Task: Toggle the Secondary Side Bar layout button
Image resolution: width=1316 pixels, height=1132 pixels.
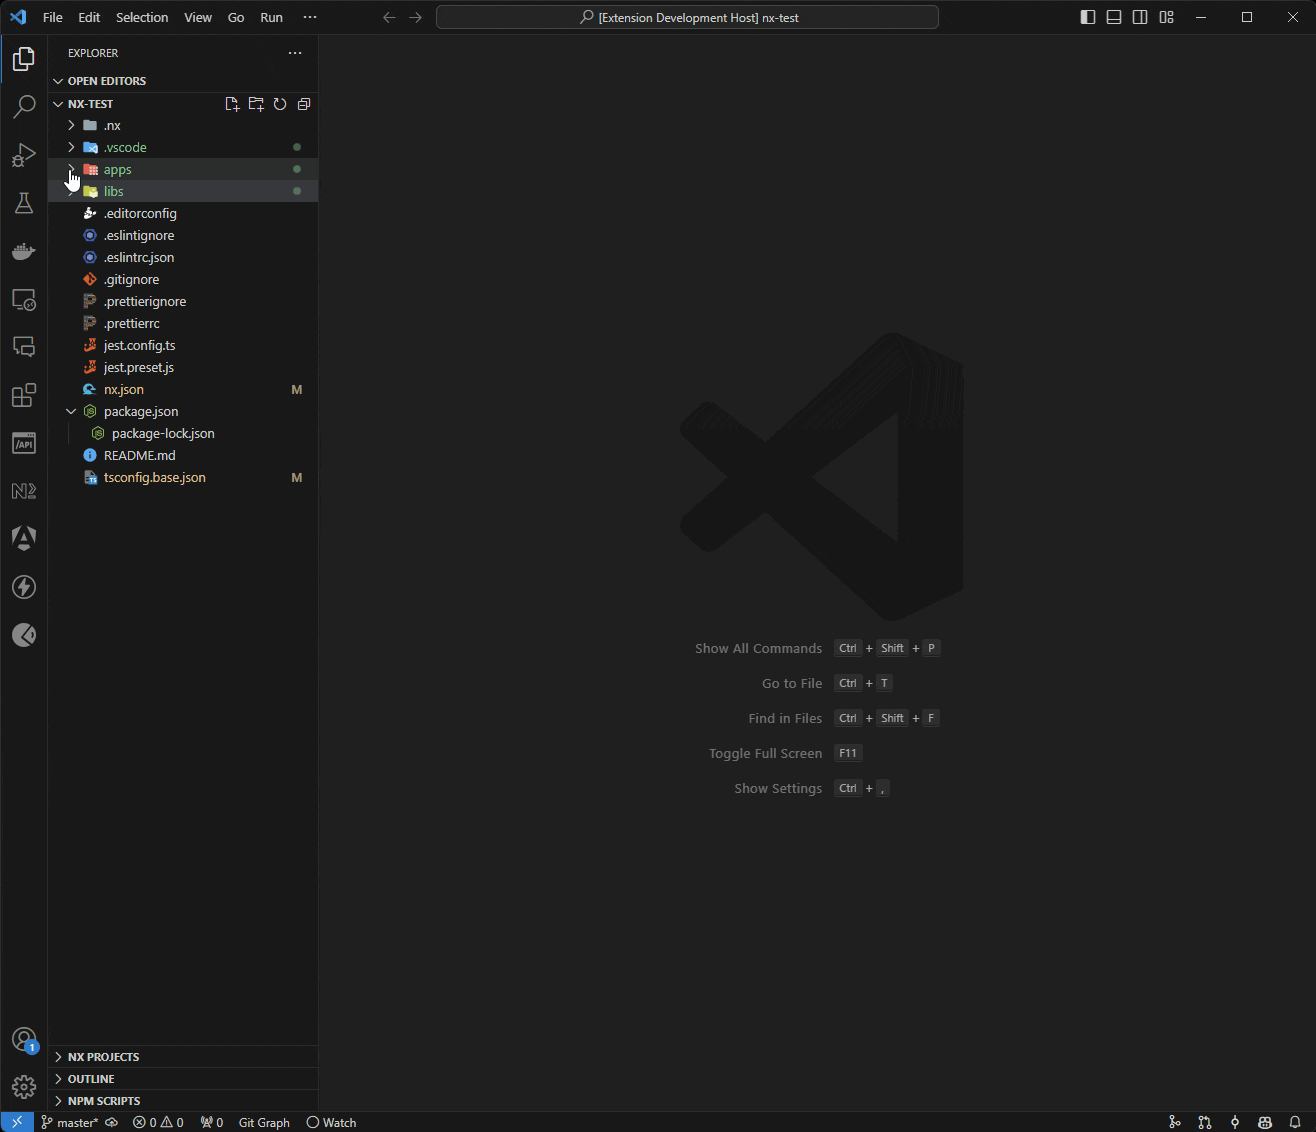Action: (x=1140, y=17)
